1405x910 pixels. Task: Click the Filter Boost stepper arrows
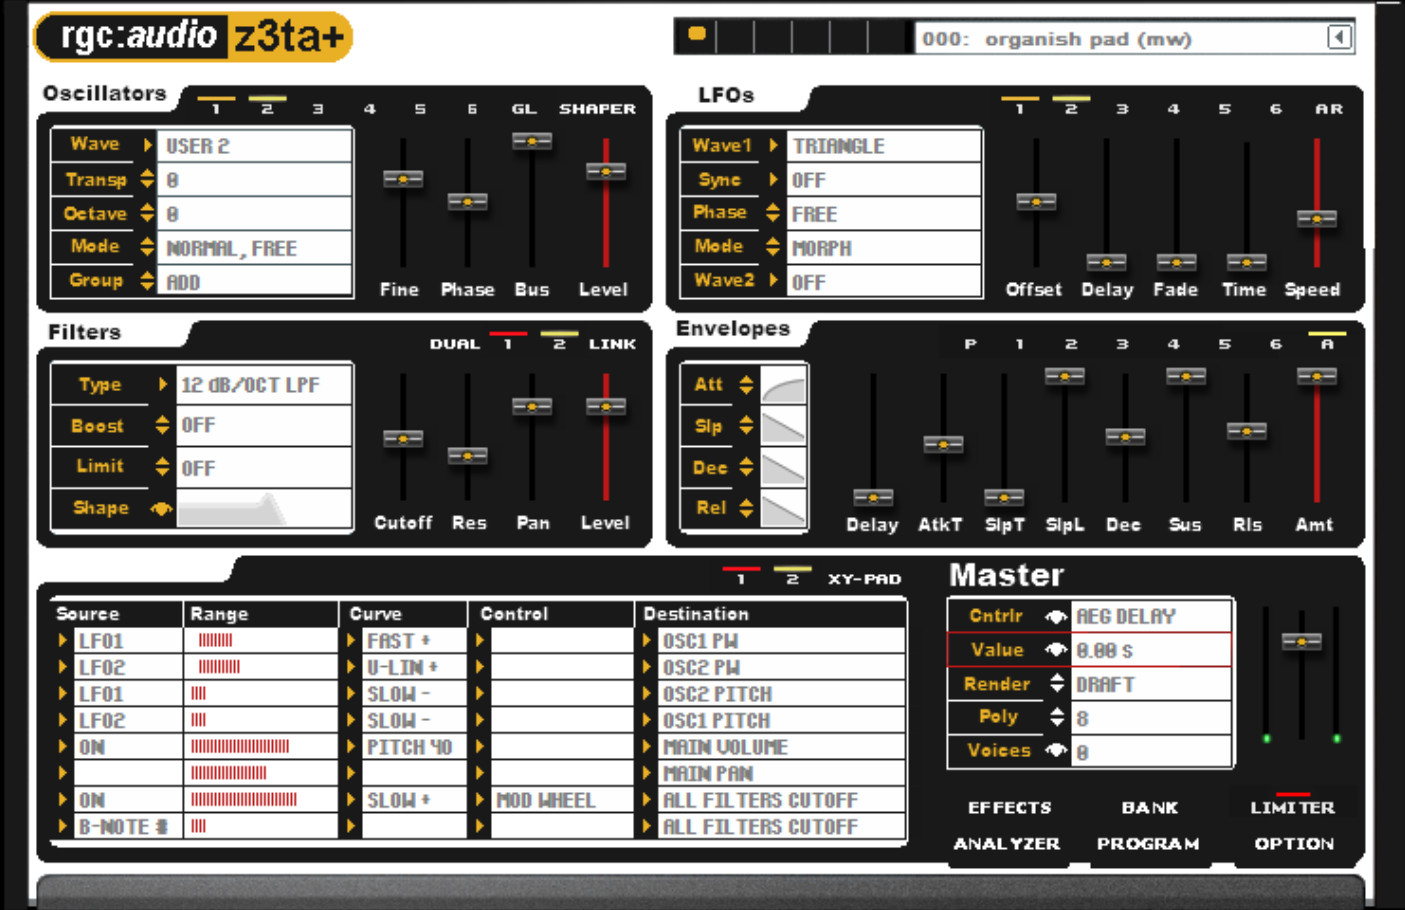point(162,426)
